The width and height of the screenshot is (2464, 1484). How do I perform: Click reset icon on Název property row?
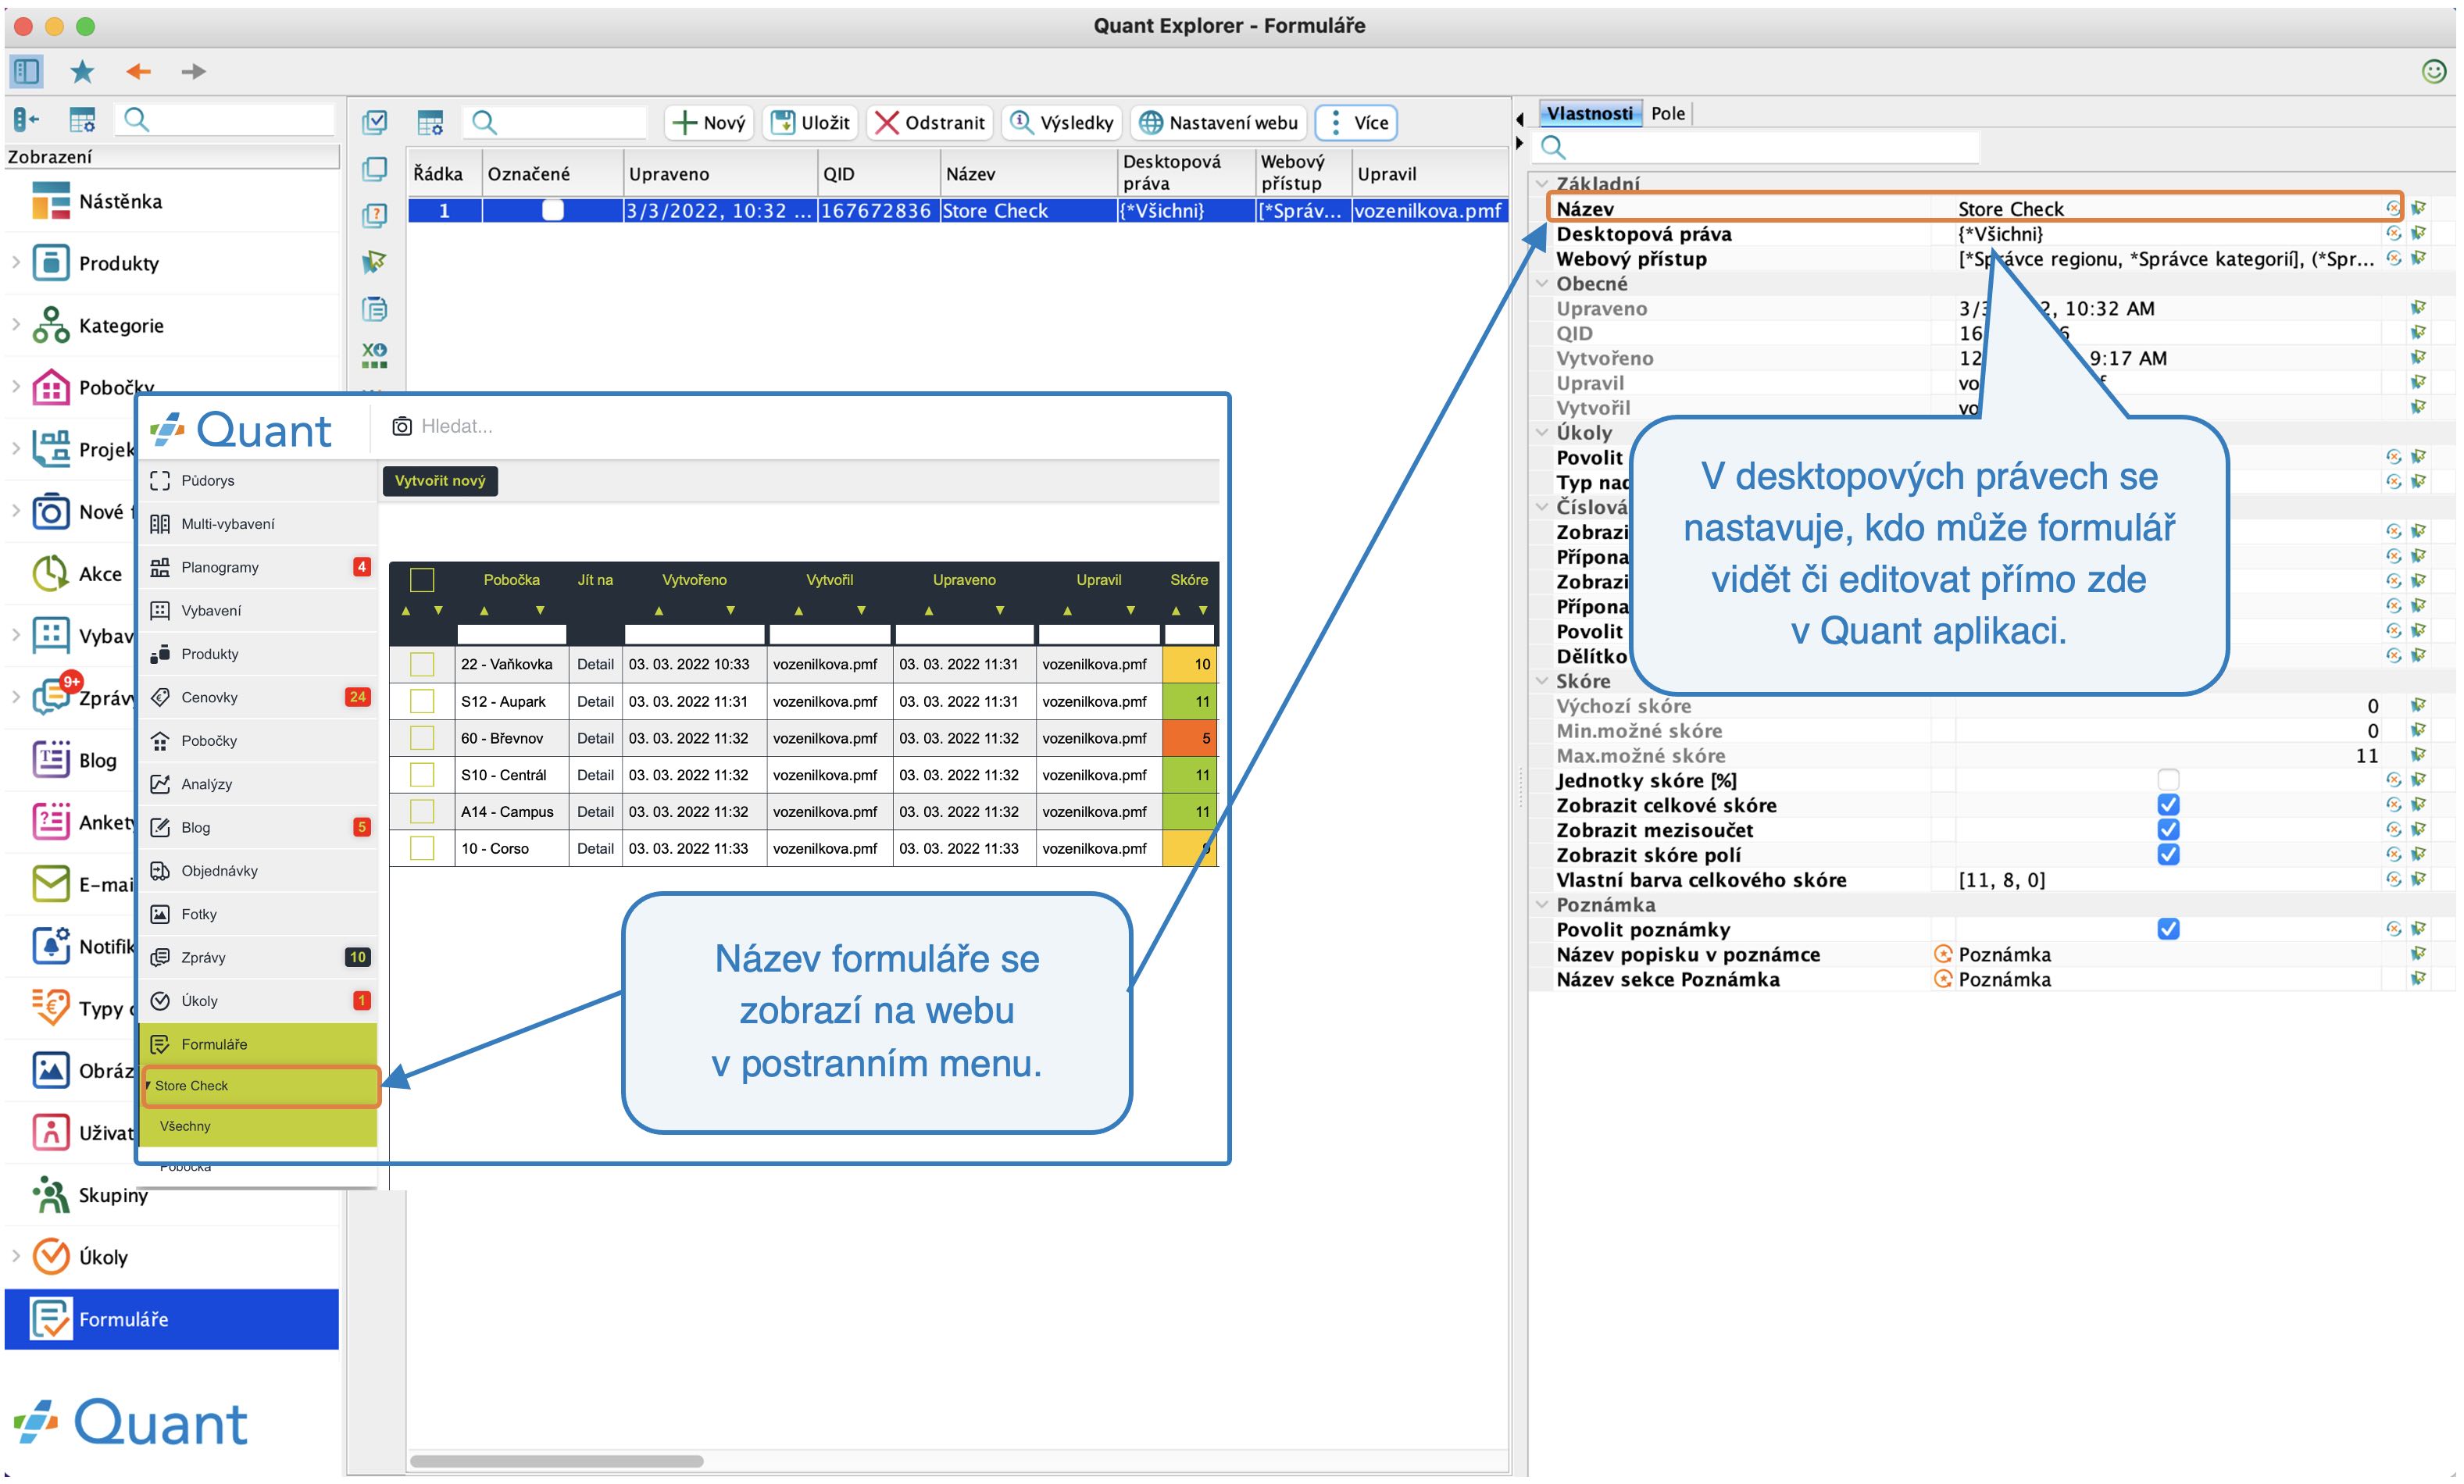coord(2392,208)
